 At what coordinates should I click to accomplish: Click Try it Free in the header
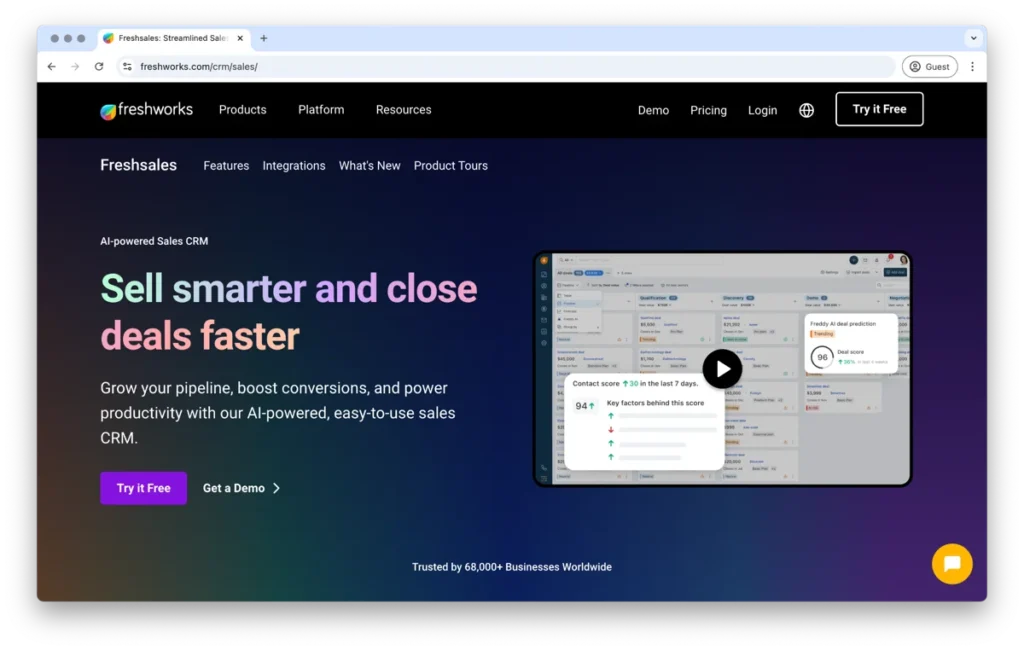coord(879,109)
